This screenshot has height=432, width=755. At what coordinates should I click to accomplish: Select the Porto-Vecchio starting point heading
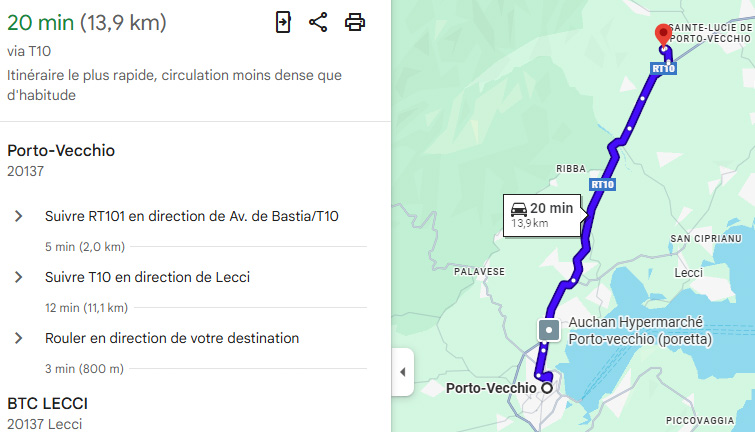61,151
